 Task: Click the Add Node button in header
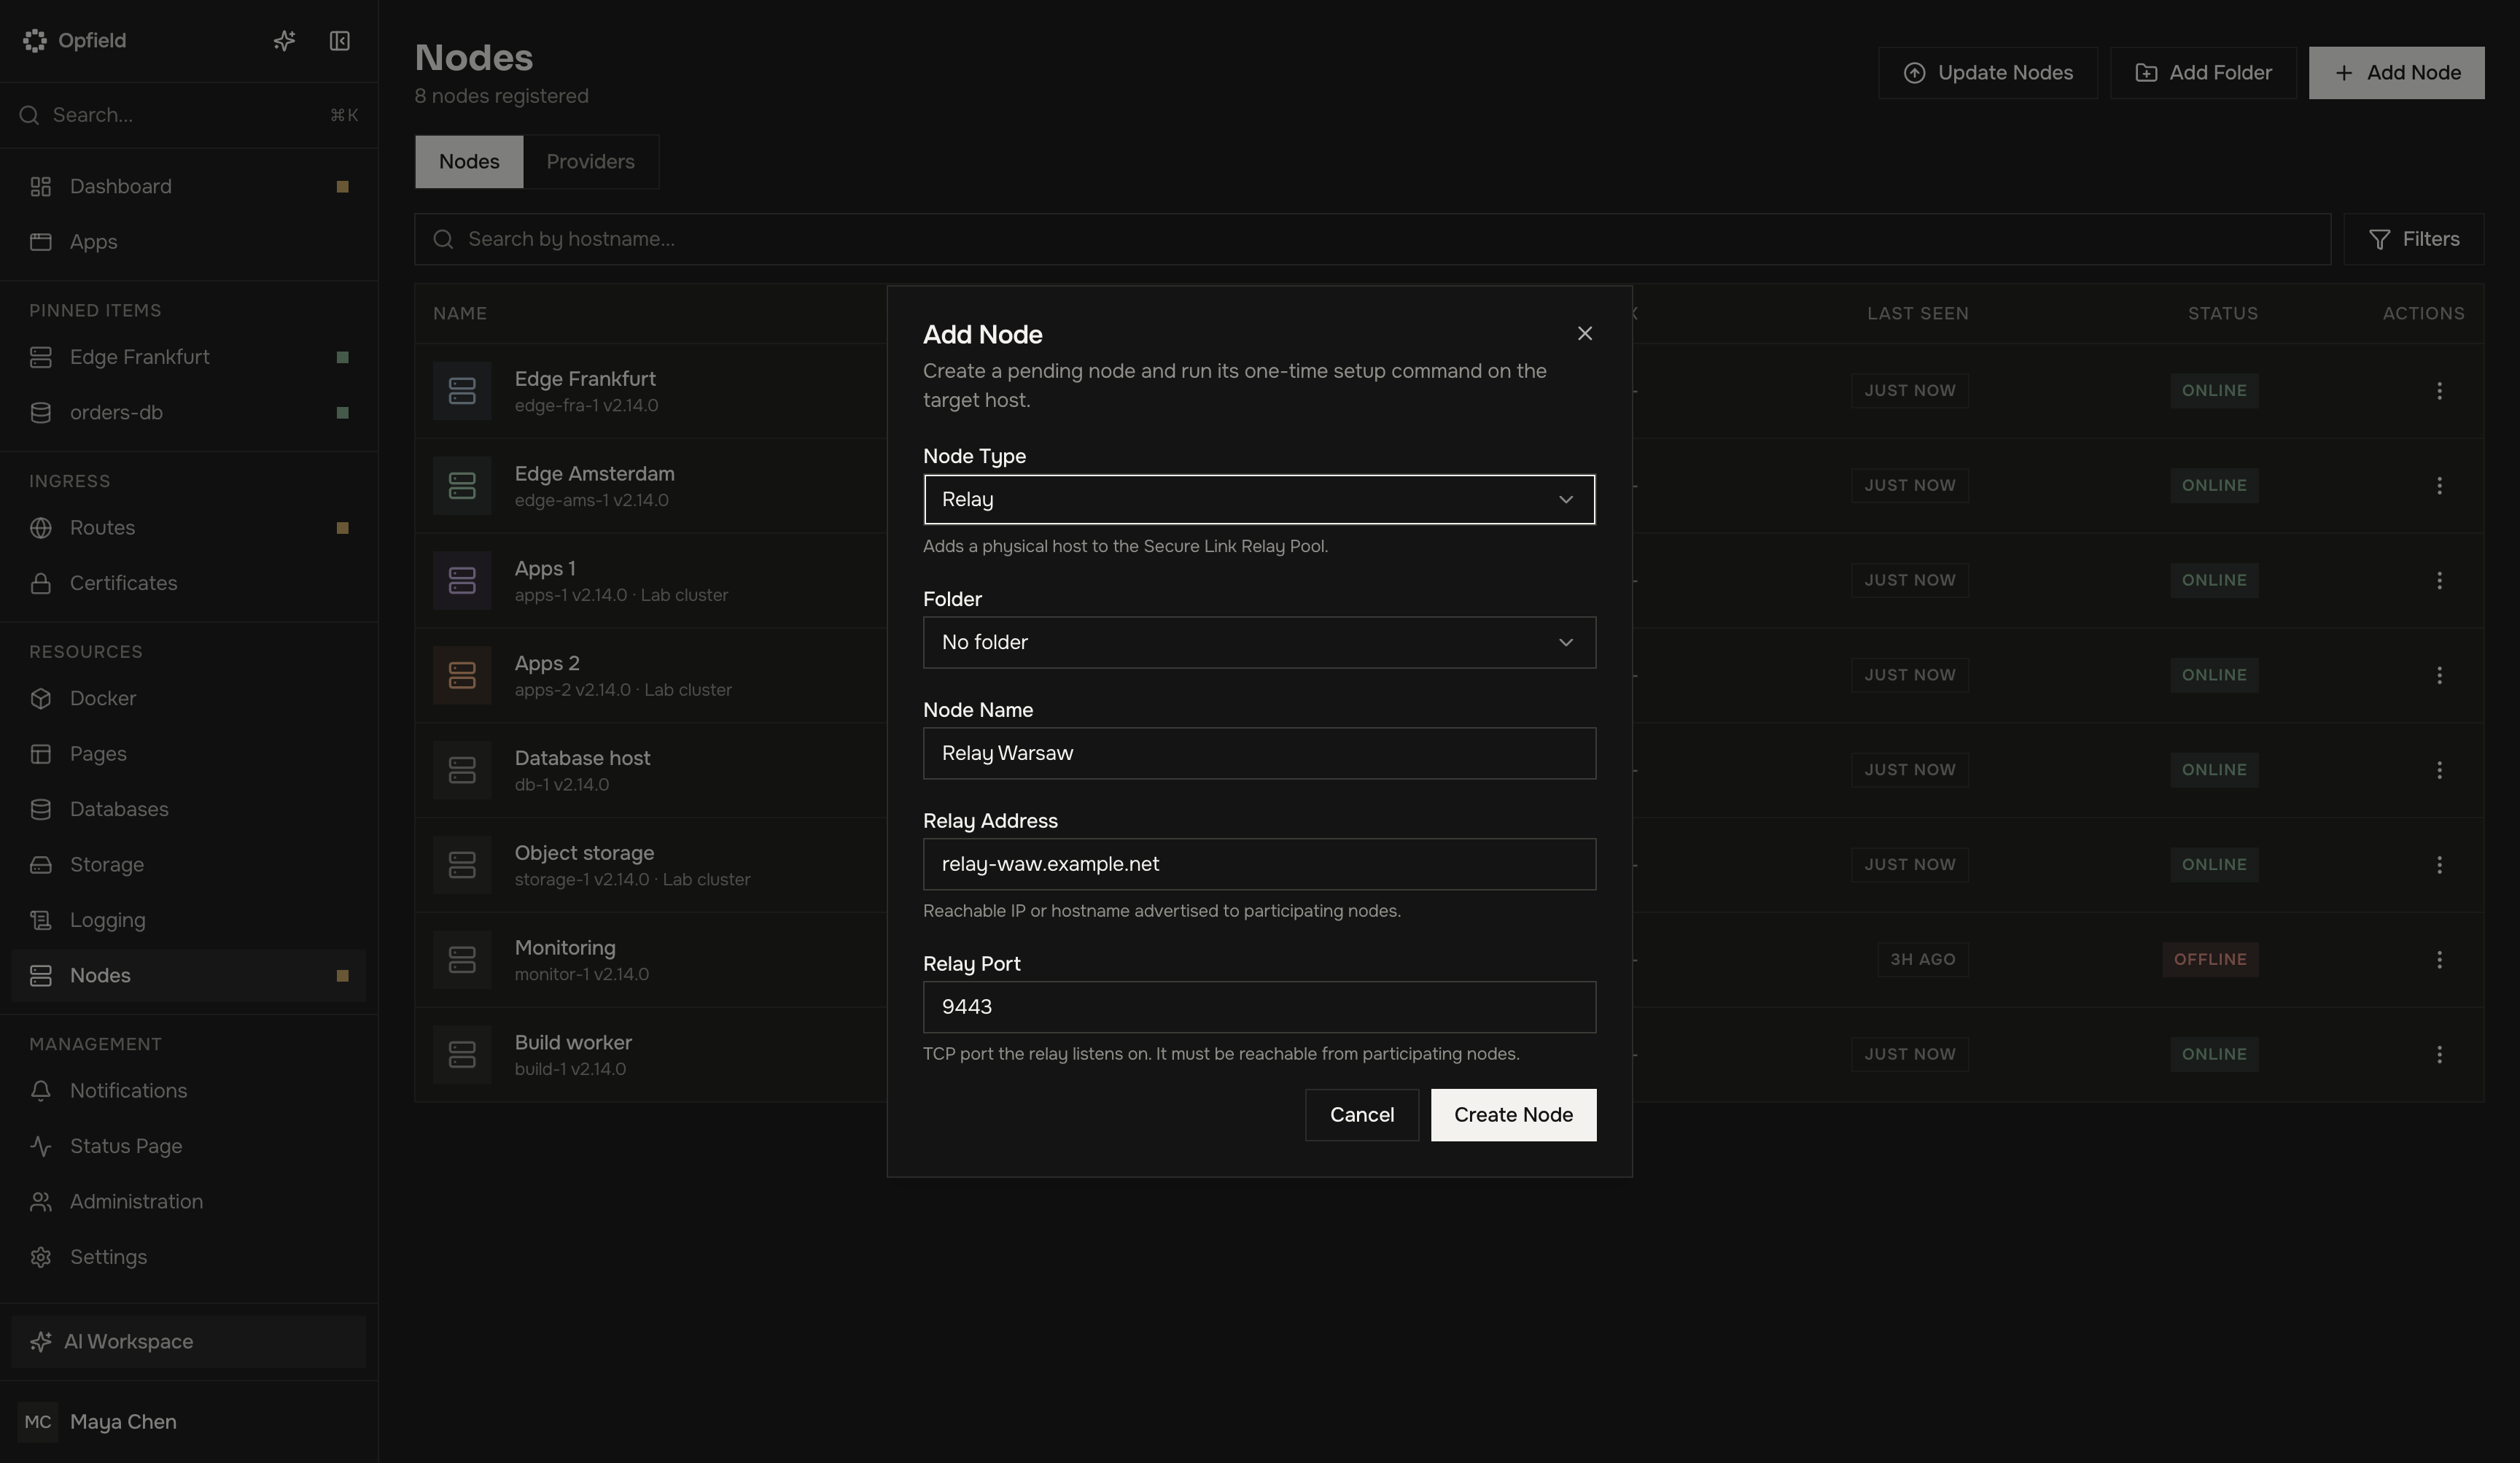[2396, 73]
